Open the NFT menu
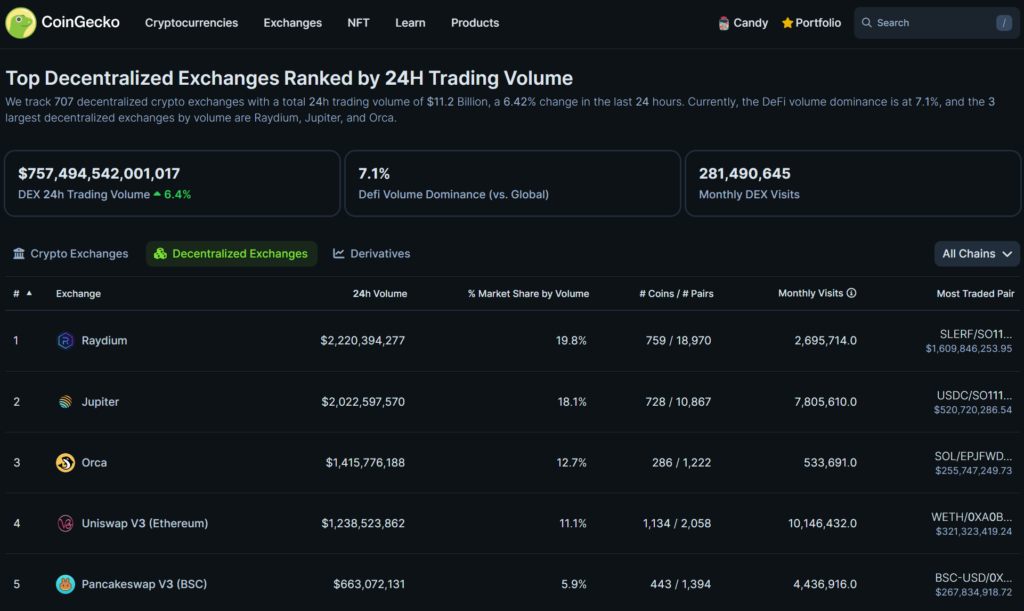Viewport: 1024px width, 611px height. (x=358, y=23)
